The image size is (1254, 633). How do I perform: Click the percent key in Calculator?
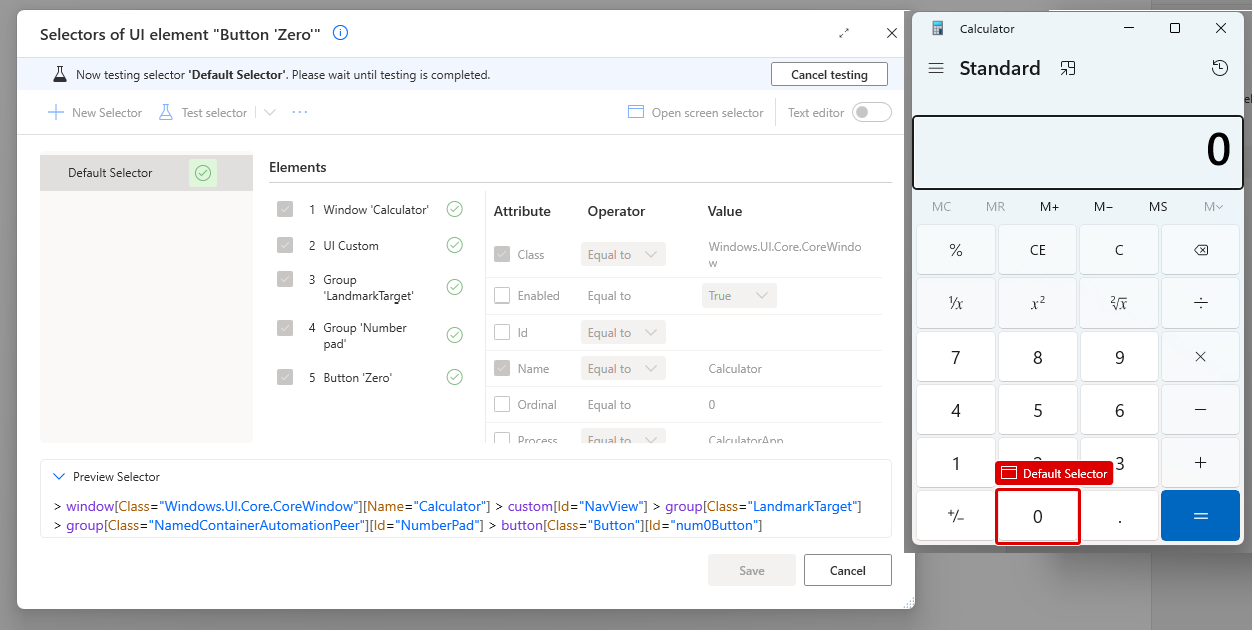tap(956, 250)
